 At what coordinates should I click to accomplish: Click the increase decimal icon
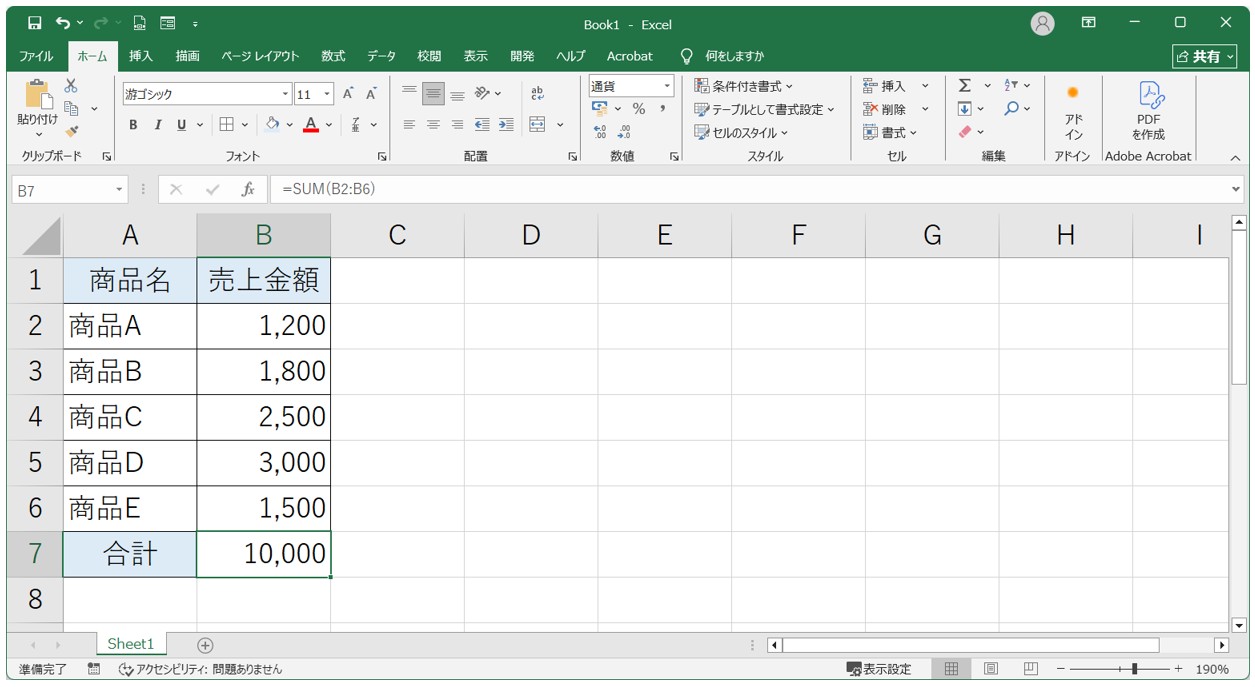(x=600, y=131)
